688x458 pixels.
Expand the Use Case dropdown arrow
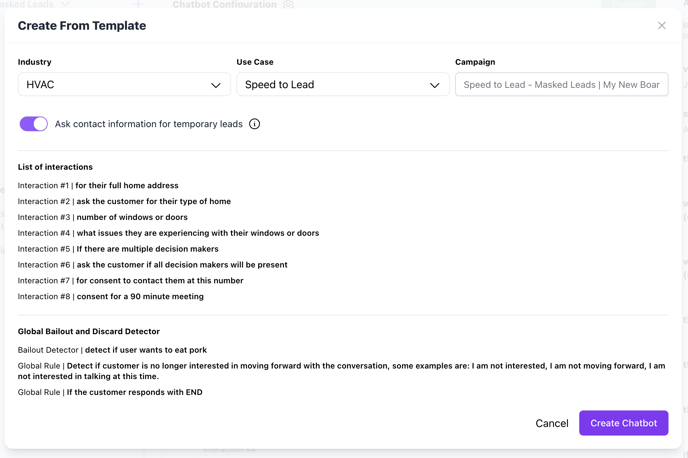[434, 85]
